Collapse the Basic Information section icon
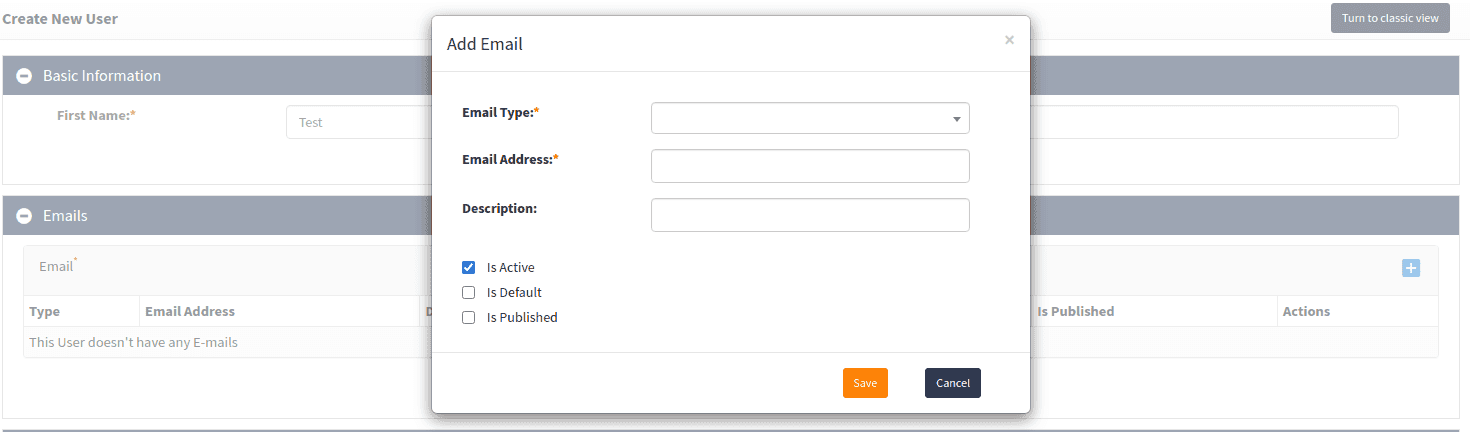Image resolution: width=1470 pixels, height=432 pixels. point(24,76)
